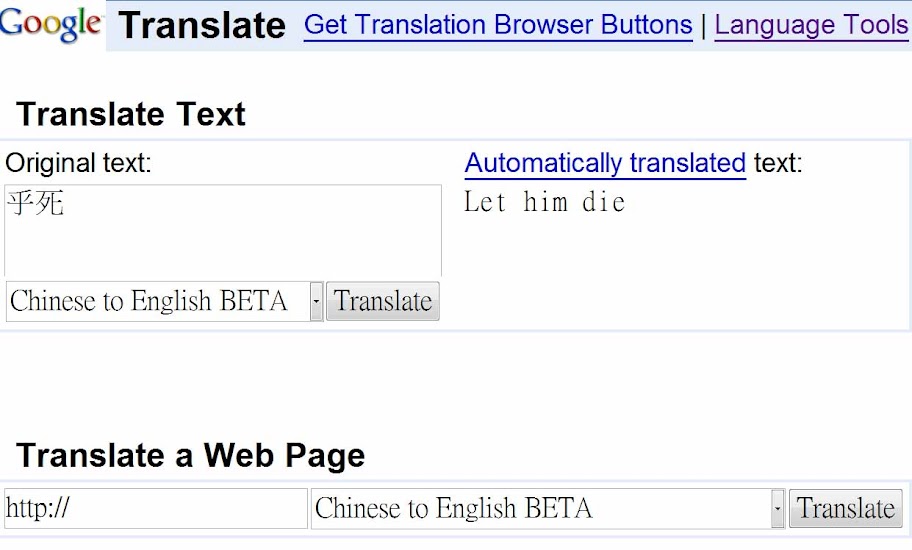
Task: Click the http:// web page URL field
Action: 155,509
